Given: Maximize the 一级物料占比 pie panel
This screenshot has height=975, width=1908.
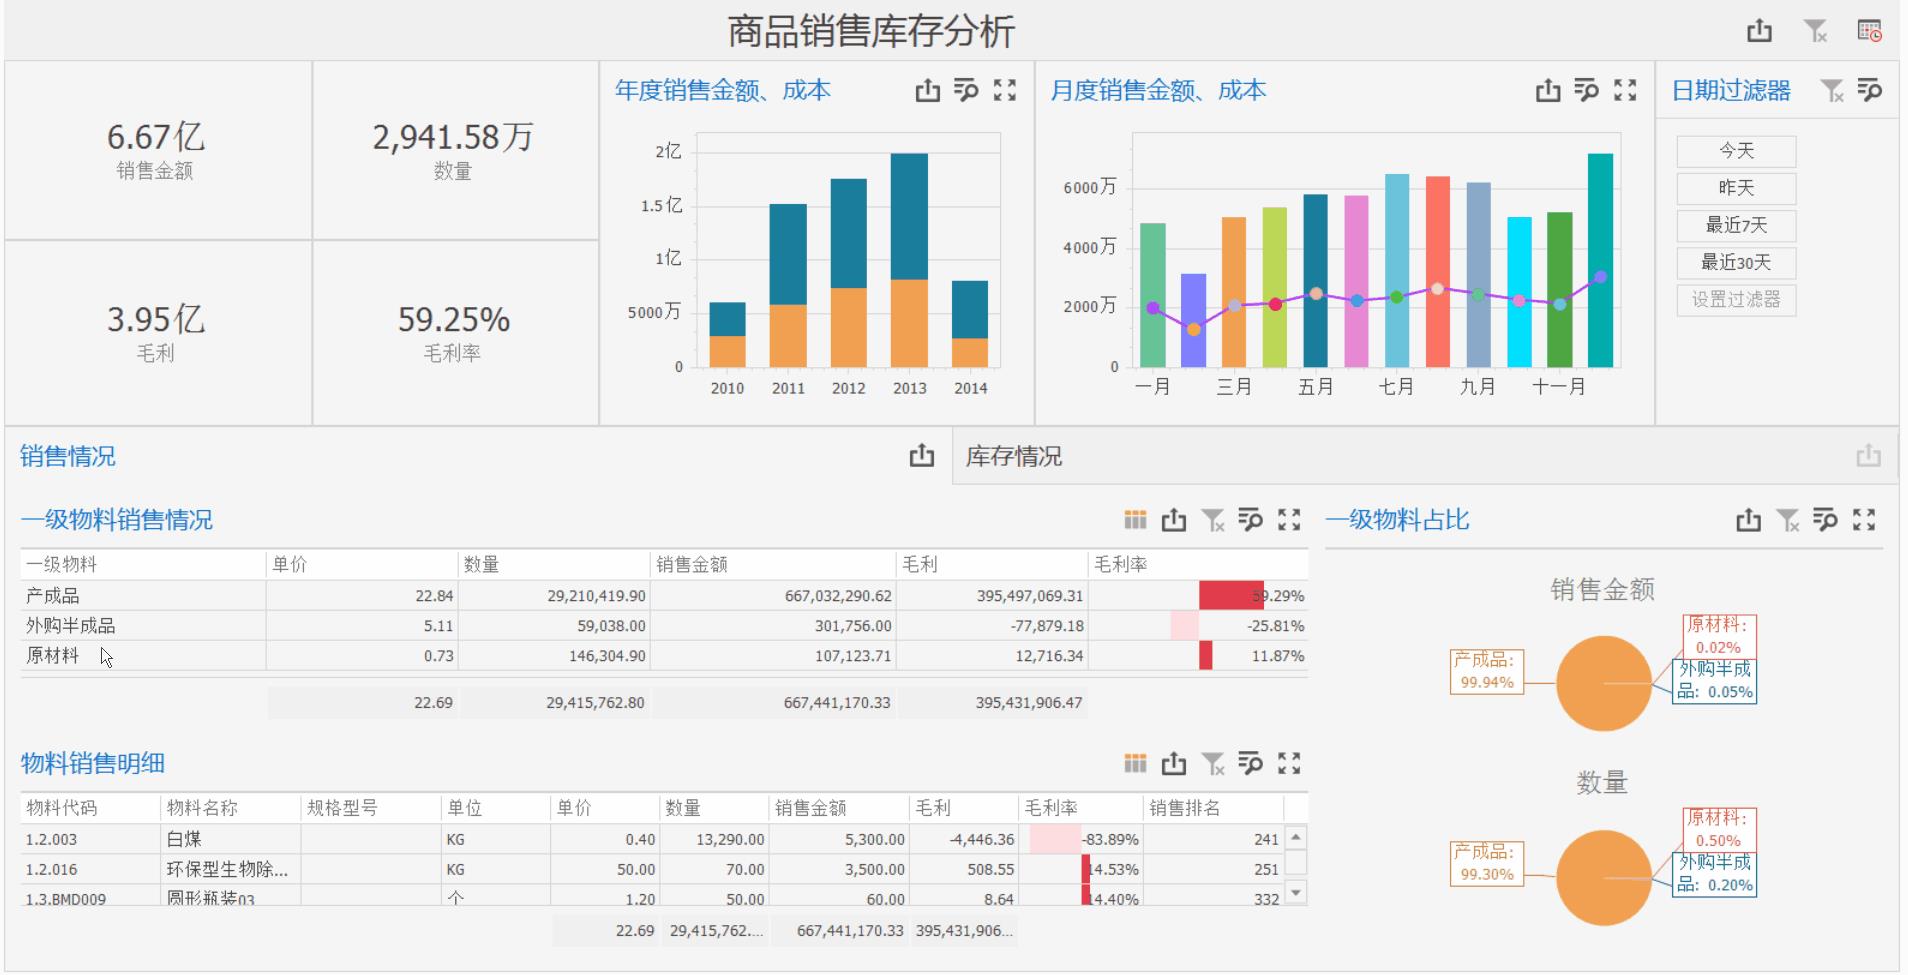Looking at the screenshot, I should (x=1863, y=520).
